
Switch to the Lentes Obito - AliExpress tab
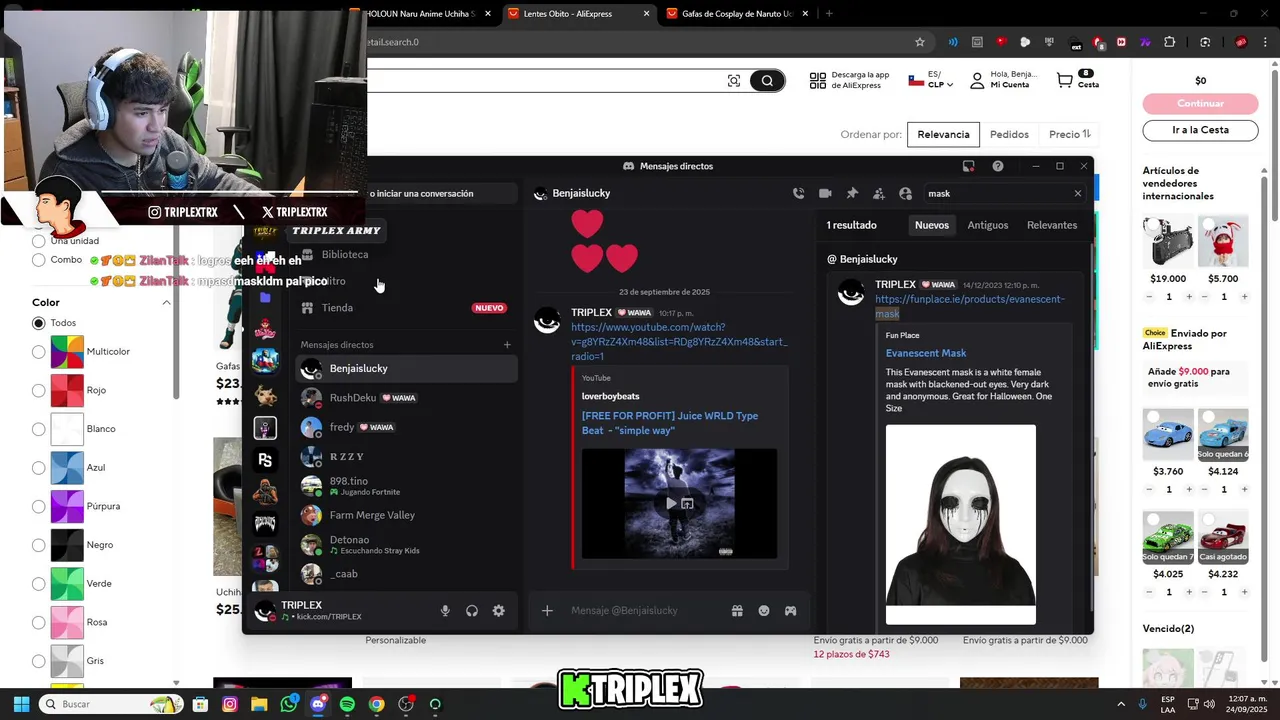[580, 14]
